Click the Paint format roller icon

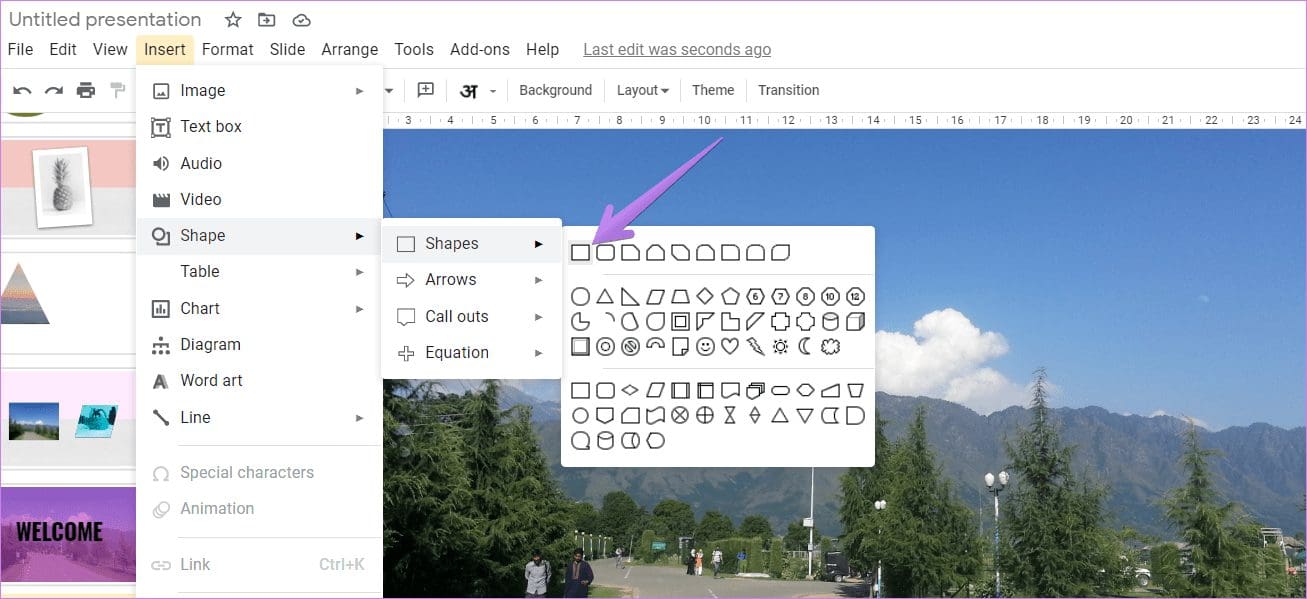[x=118, y=90]
